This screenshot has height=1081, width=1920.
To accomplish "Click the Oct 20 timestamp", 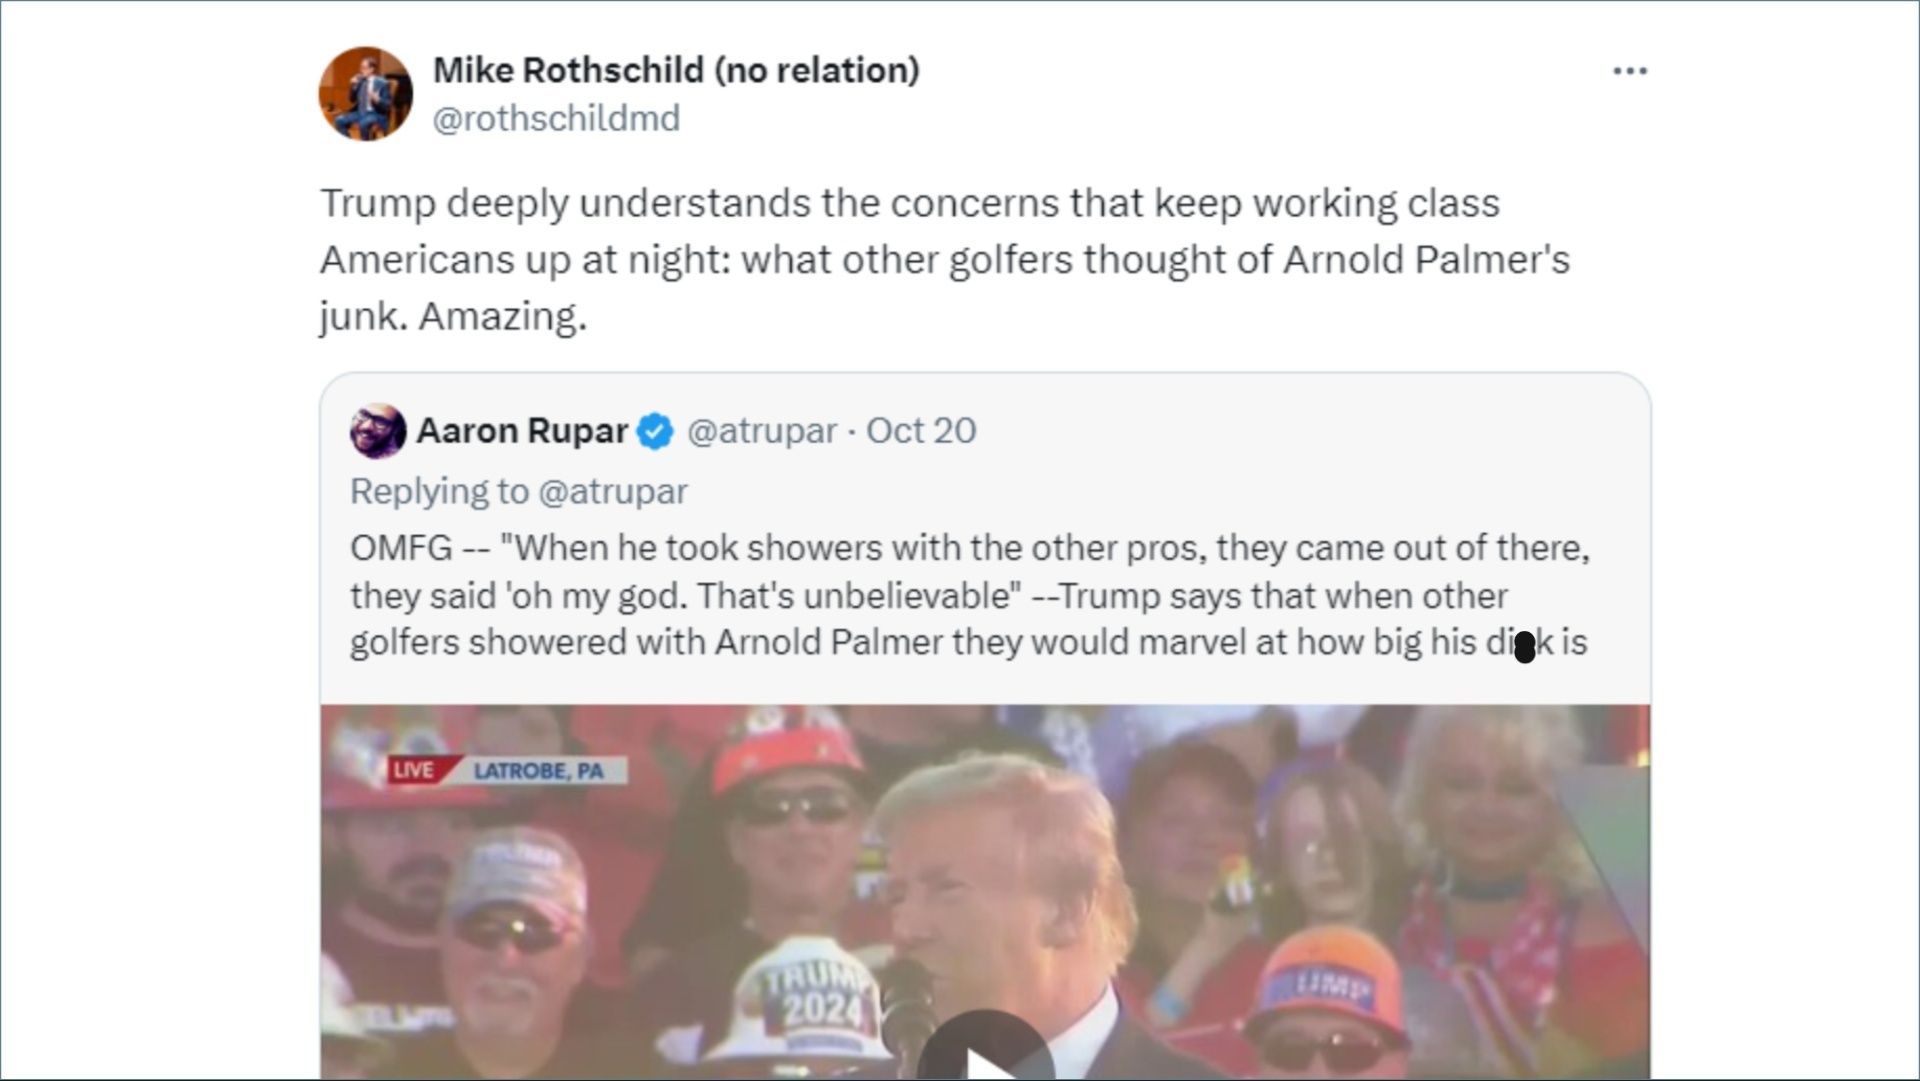I will [x=921, y=431].
